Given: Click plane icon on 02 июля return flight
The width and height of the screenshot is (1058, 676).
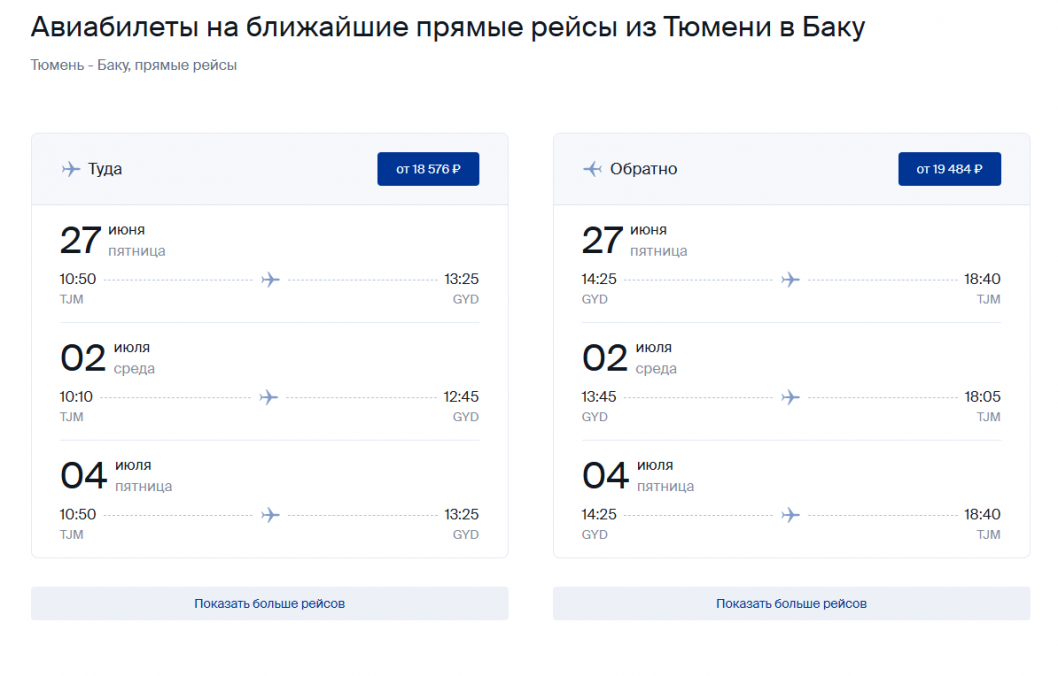Looking at the screenshot, I should [x=791, y=397].
